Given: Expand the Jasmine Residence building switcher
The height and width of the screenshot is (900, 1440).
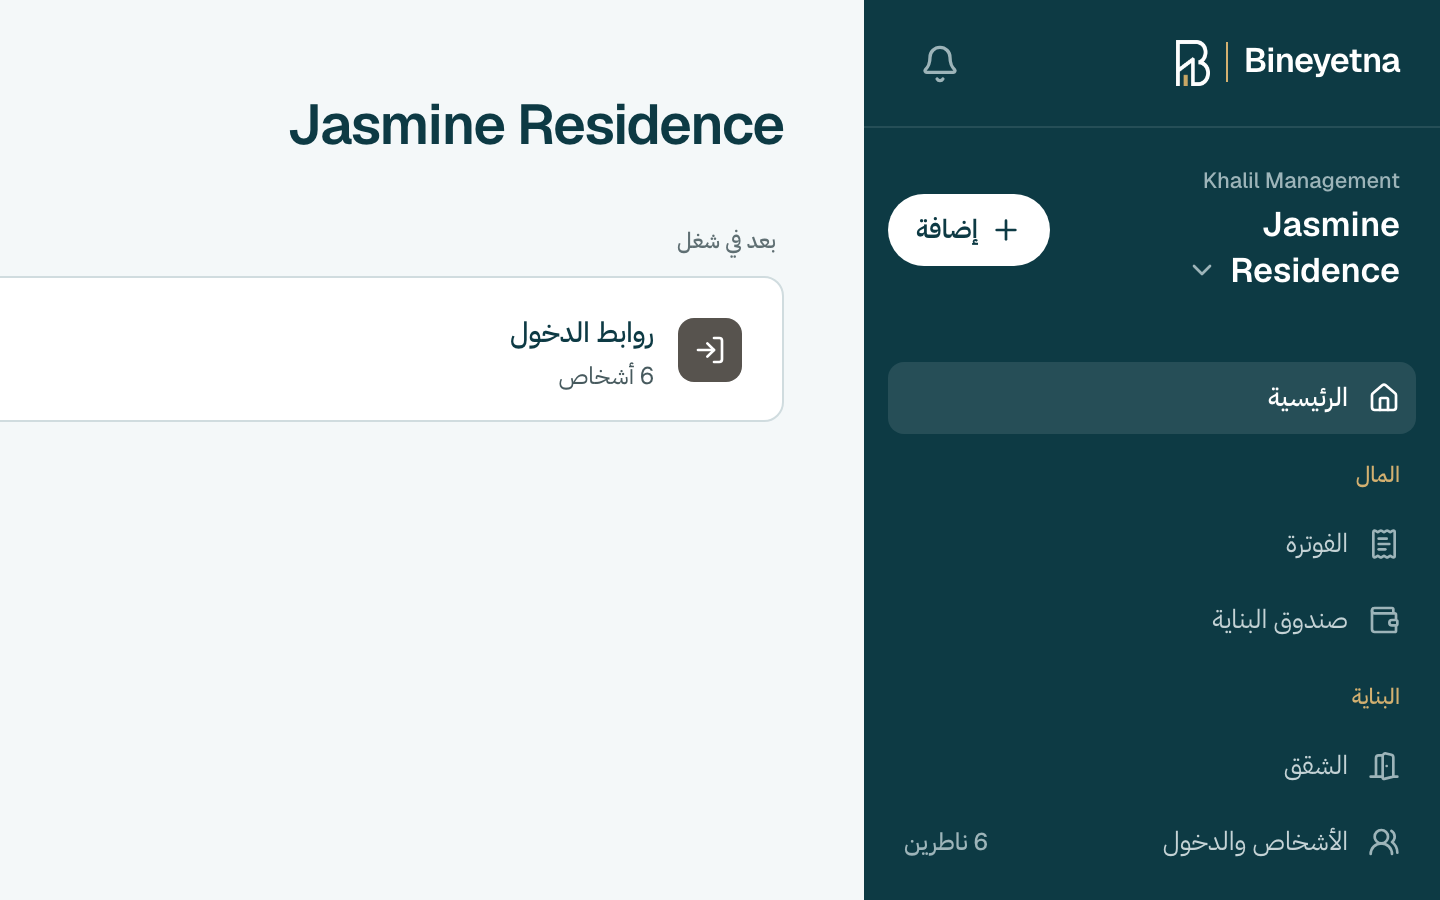Looking at the screenshot, I should tap(1295, 247).
